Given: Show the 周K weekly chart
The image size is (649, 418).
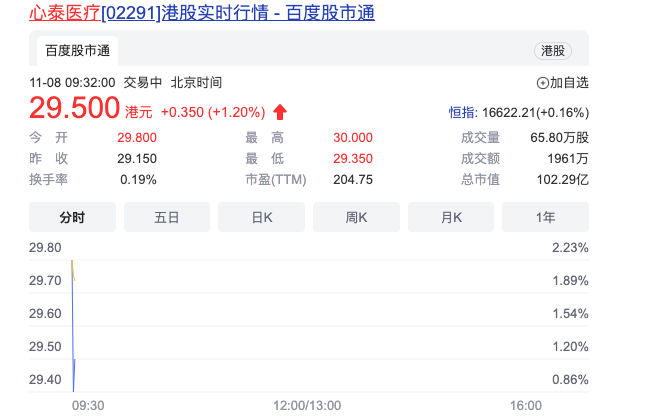Looking at the screenshot, I should click(x=357, y=217).
